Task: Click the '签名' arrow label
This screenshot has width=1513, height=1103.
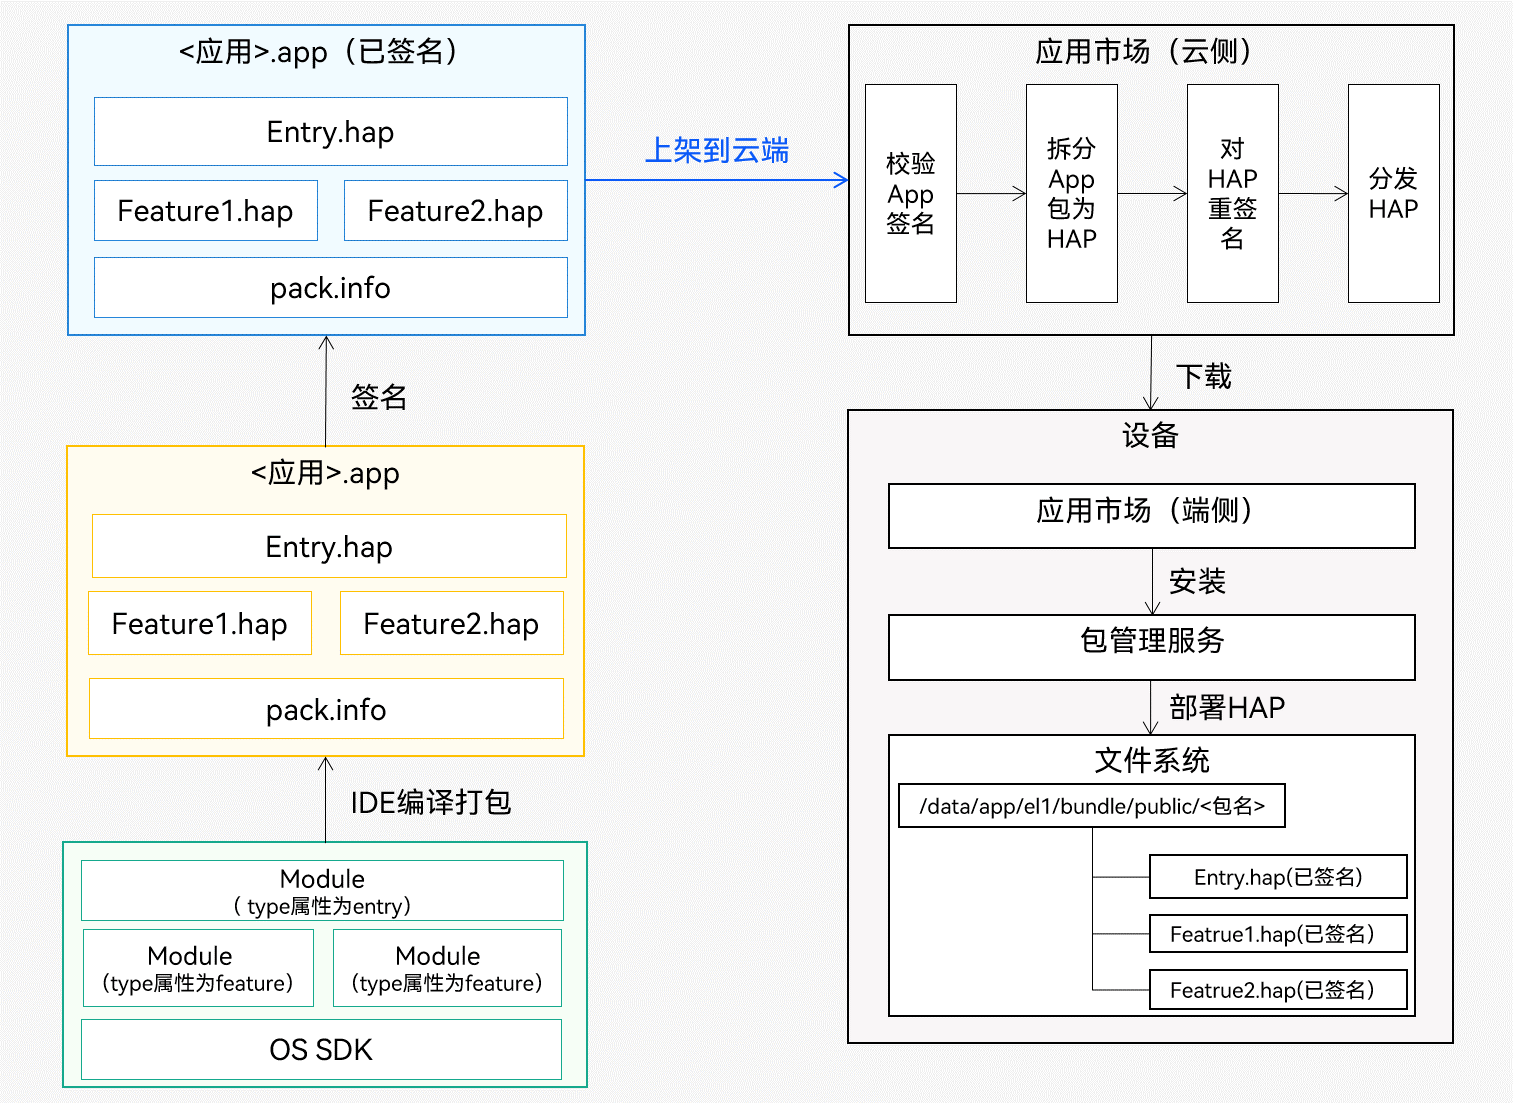Action: click(x=379, y=397)
